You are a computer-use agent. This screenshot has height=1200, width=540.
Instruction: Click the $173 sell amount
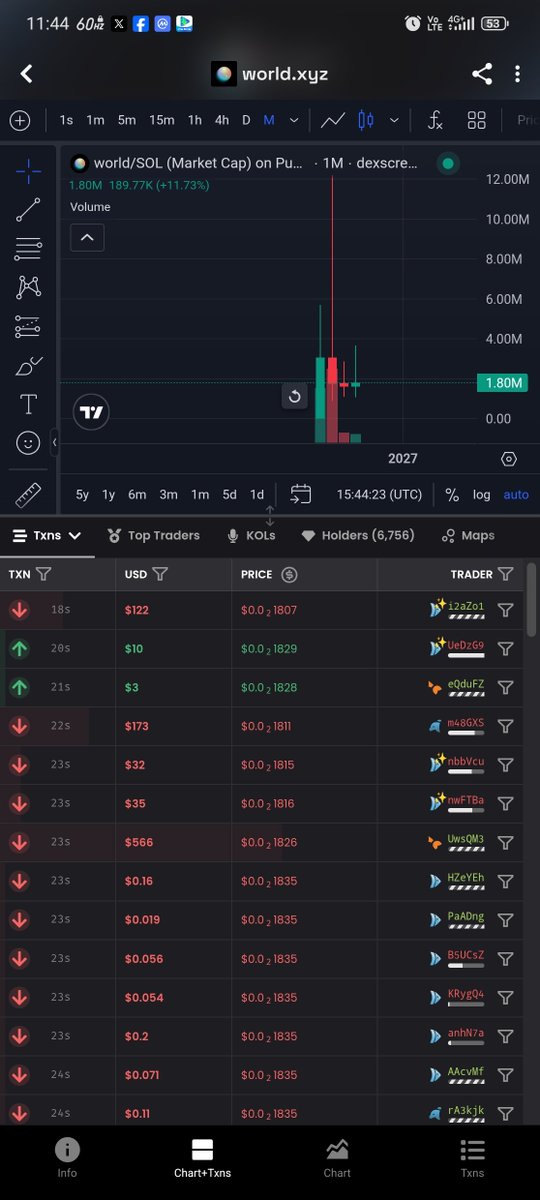point(136,726)
